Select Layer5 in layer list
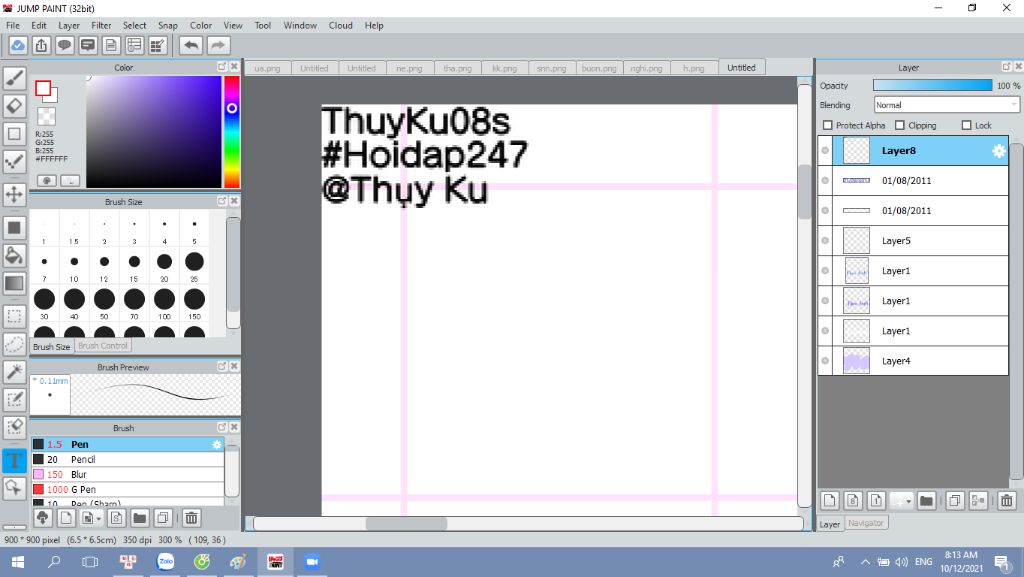 coord(913,241)
